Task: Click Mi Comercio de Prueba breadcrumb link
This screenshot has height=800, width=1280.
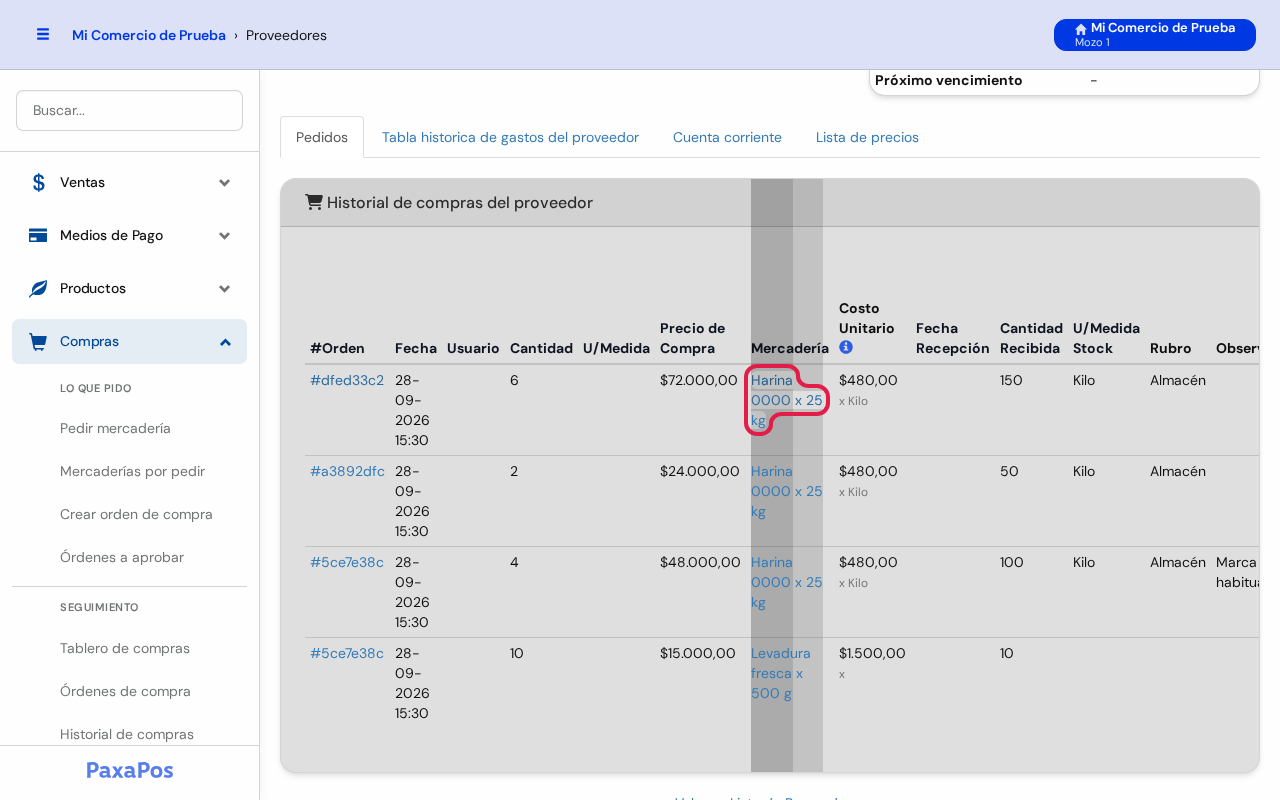Action: pos(149,35)
